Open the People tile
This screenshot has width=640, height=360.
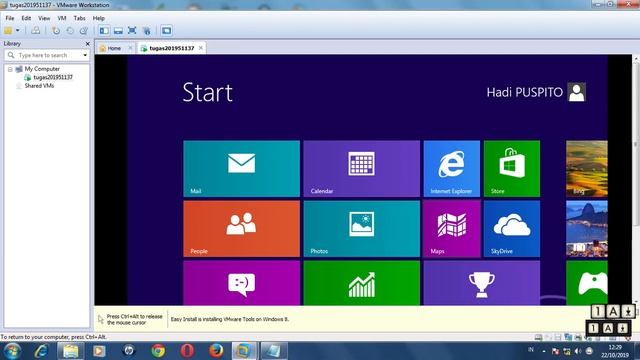click(x=242, y=229)
